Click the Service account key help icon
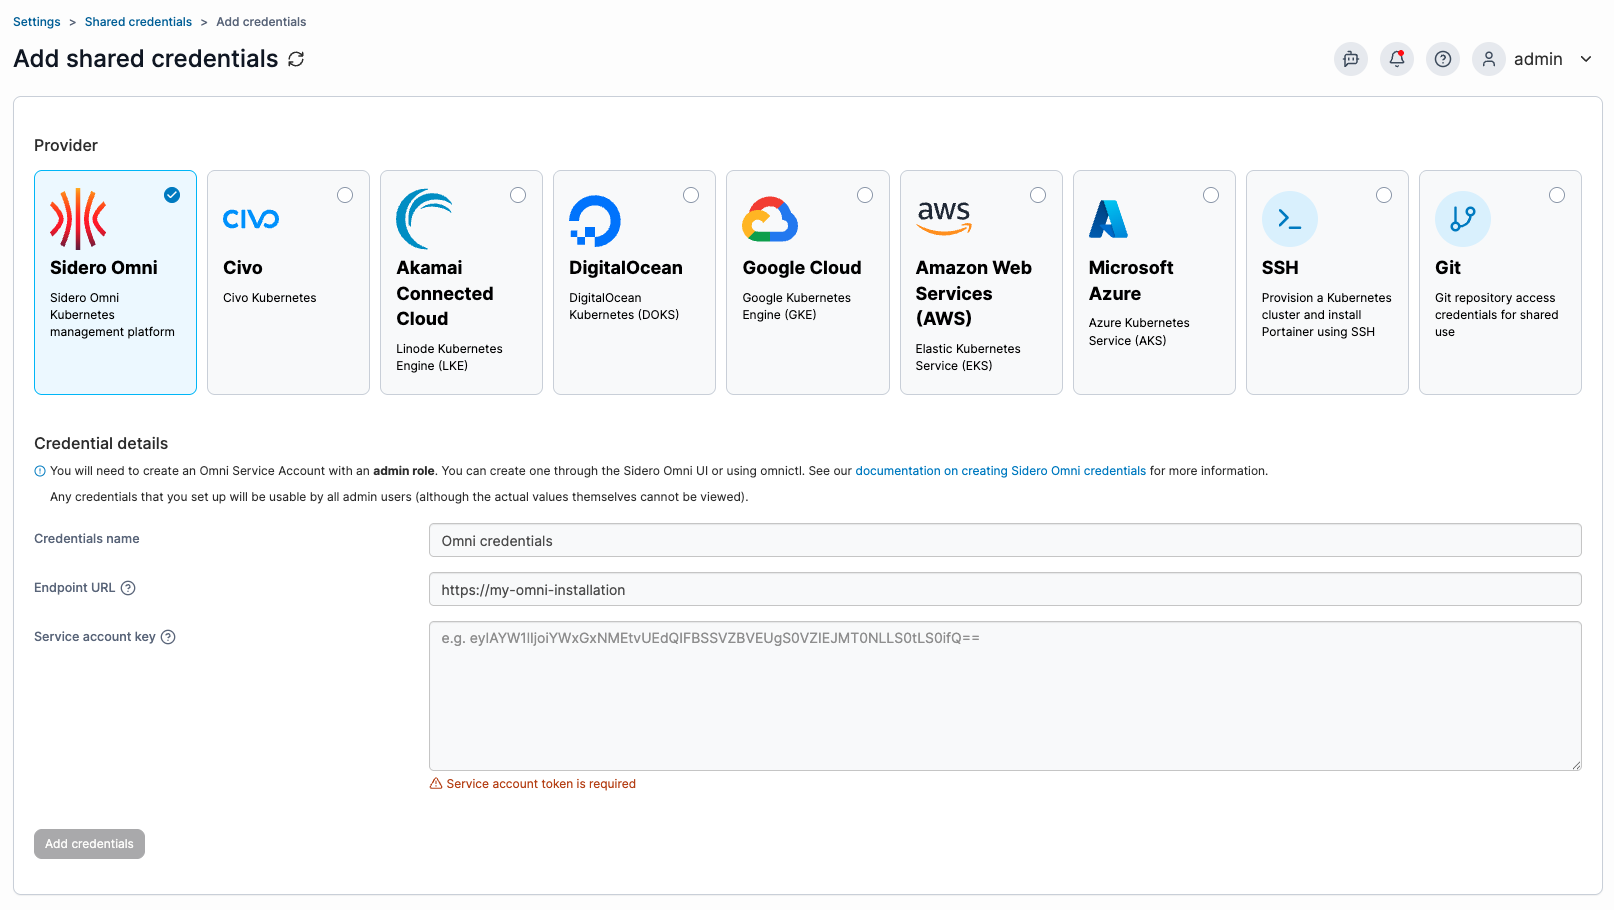Image resolution: width=1614 pixels, height=910 pixels. click(x=168, y=637)
